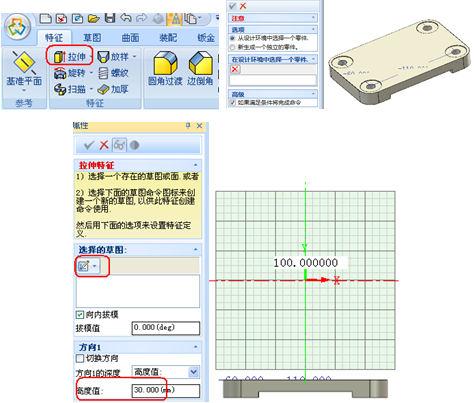This screenshot has height=403, width=476.
Task: Click the preview glasses button
Action: click(119, 145)
